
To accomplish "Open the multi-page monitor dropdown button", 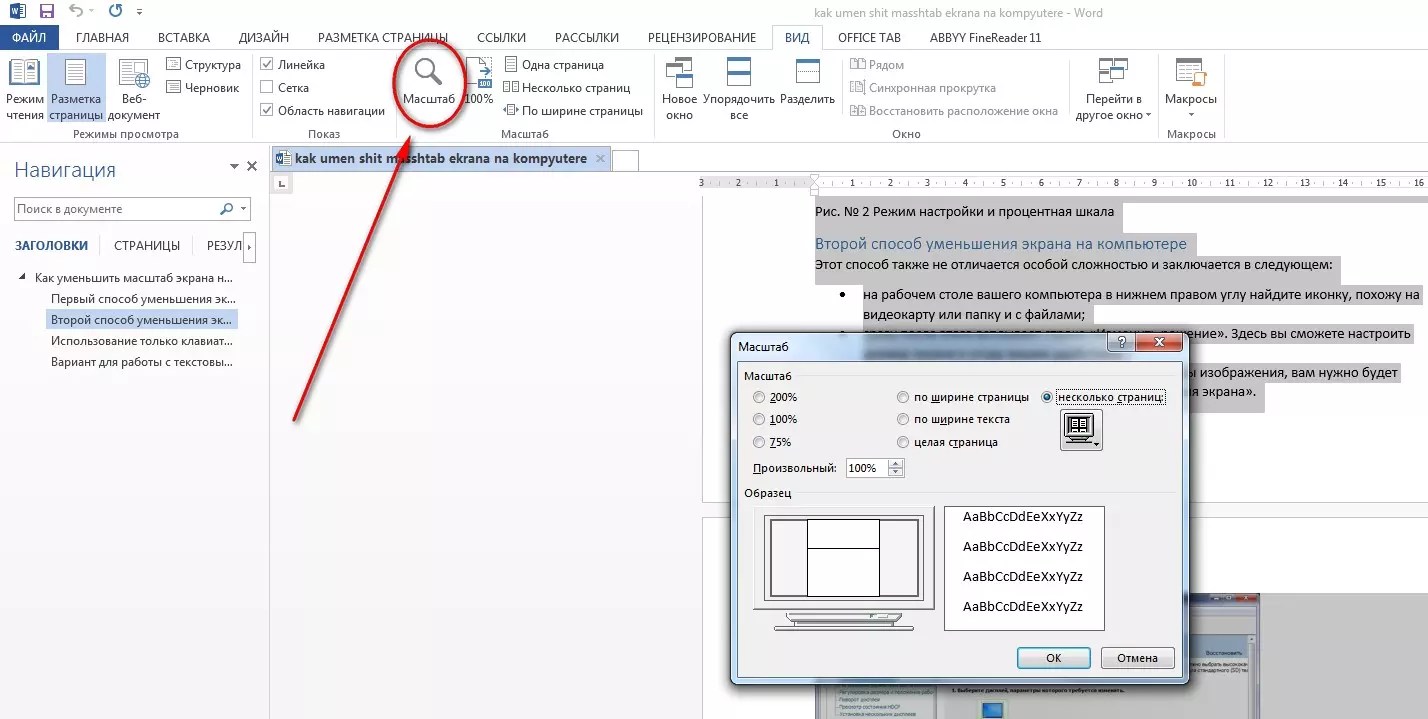I will point(1081,431).
